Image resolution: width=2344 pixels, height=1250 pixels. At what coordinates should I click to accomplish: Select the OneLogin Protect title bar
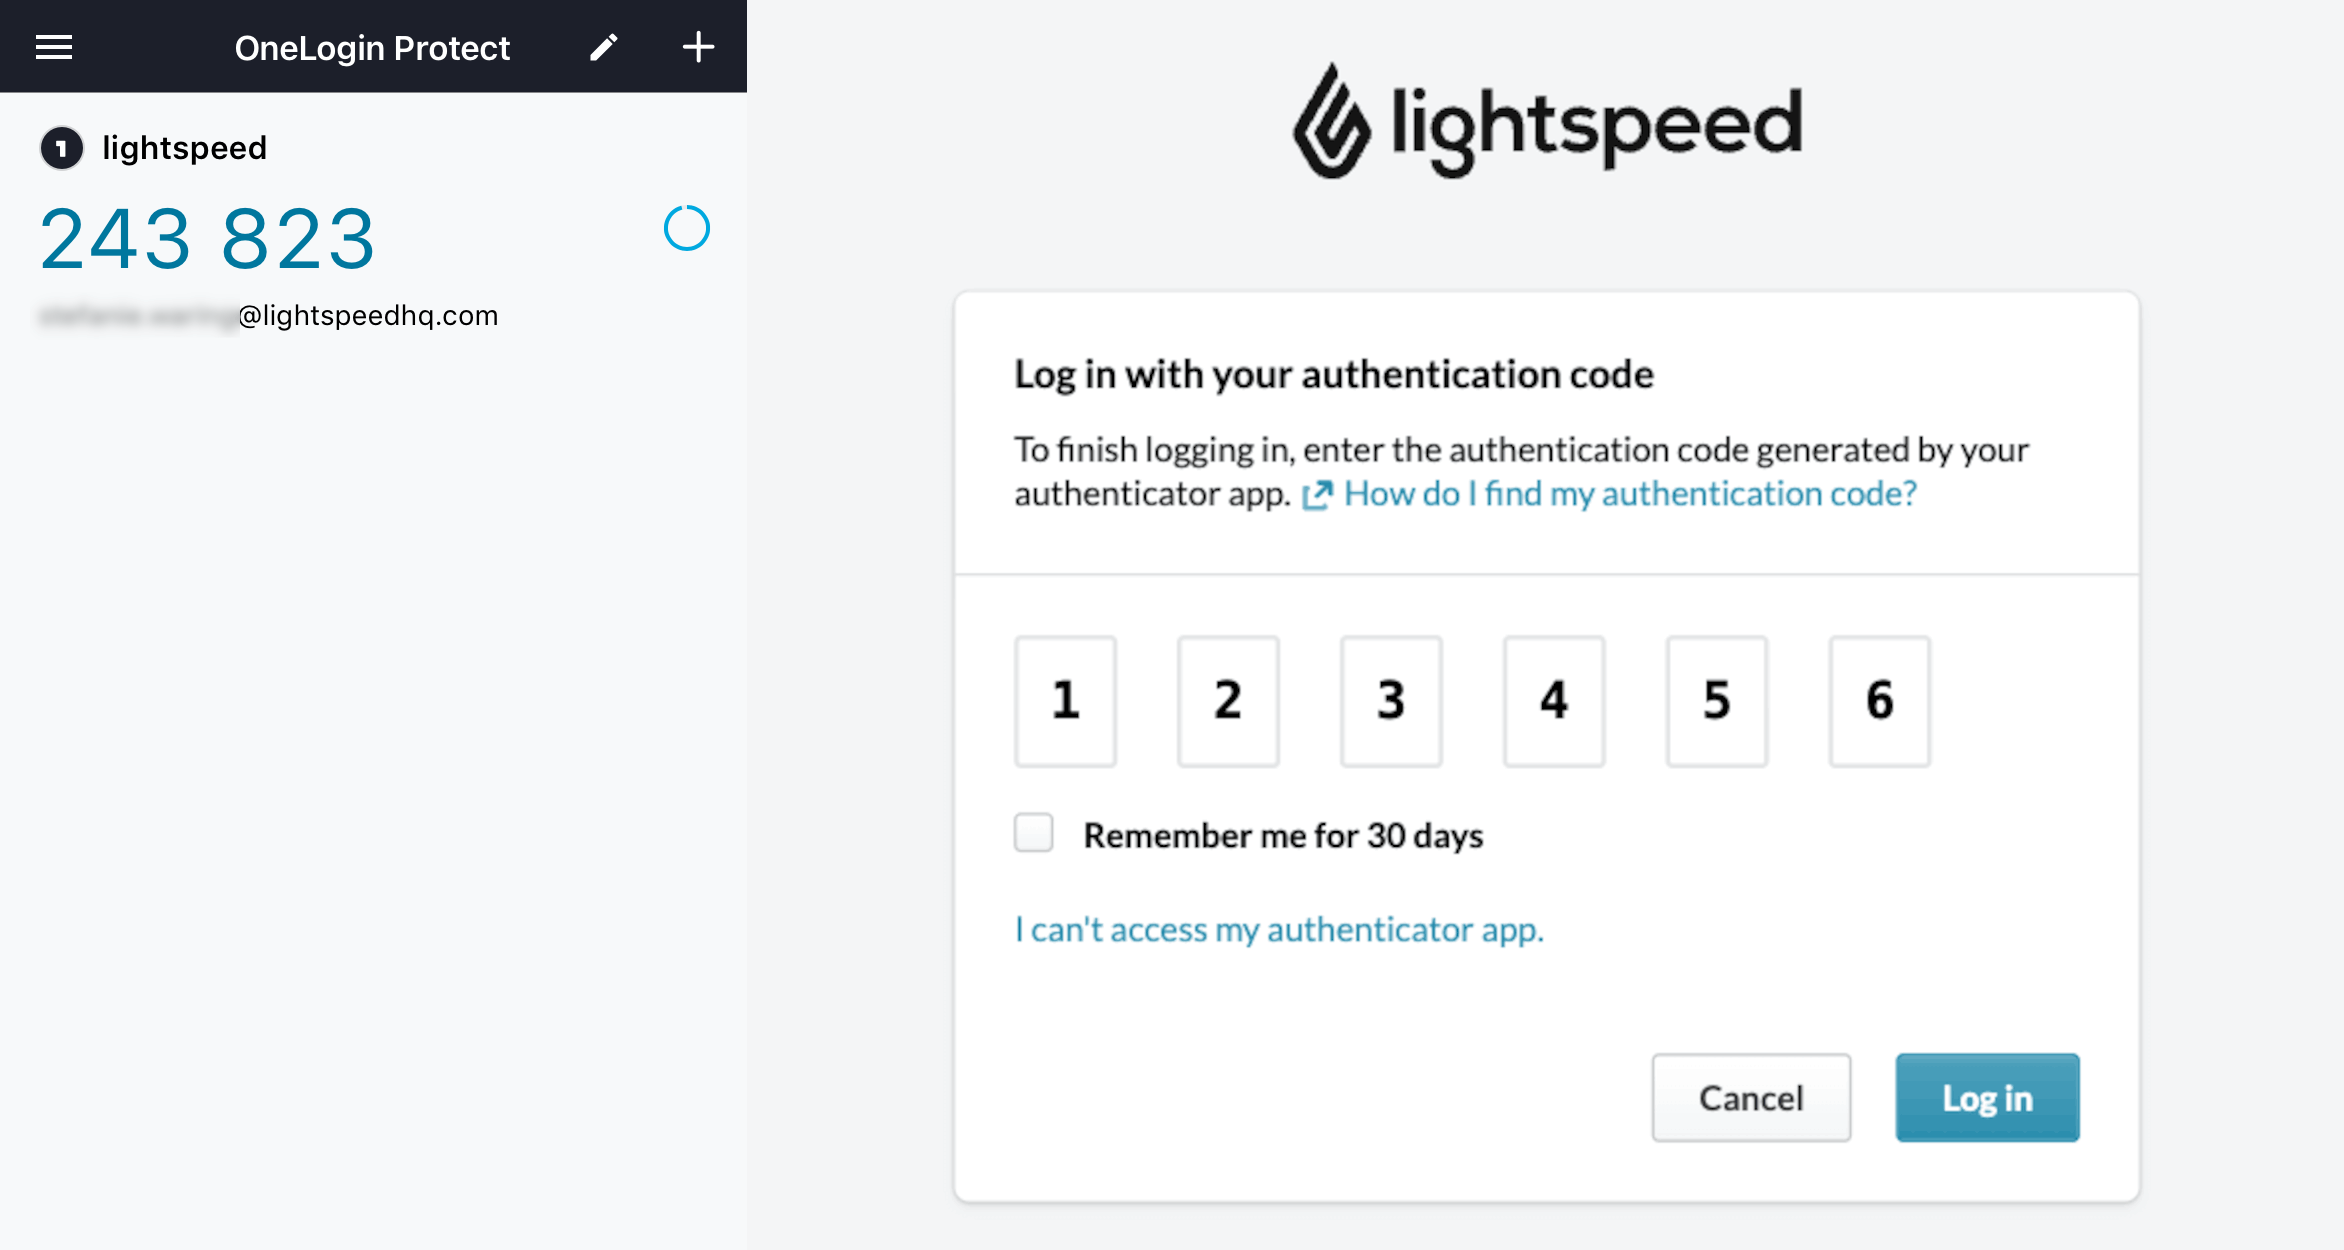click(372, 47)
